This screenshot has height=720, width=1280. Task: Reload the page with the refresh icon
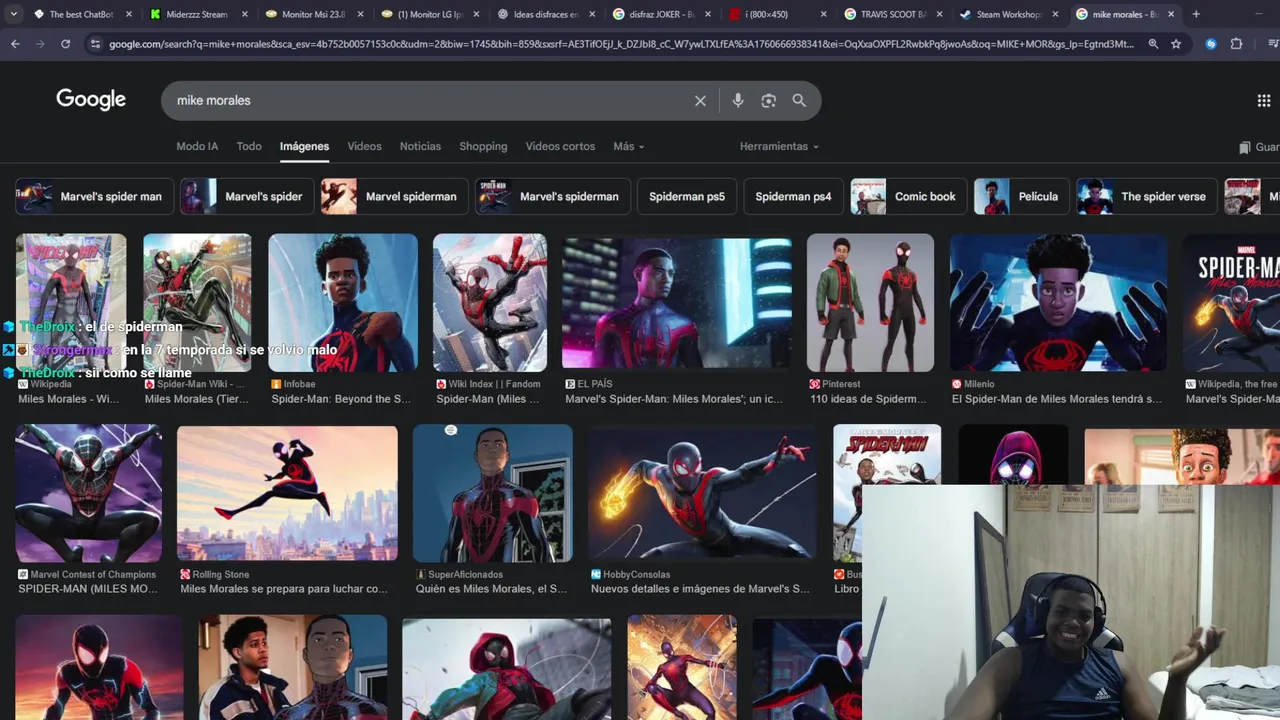point(65,44)
